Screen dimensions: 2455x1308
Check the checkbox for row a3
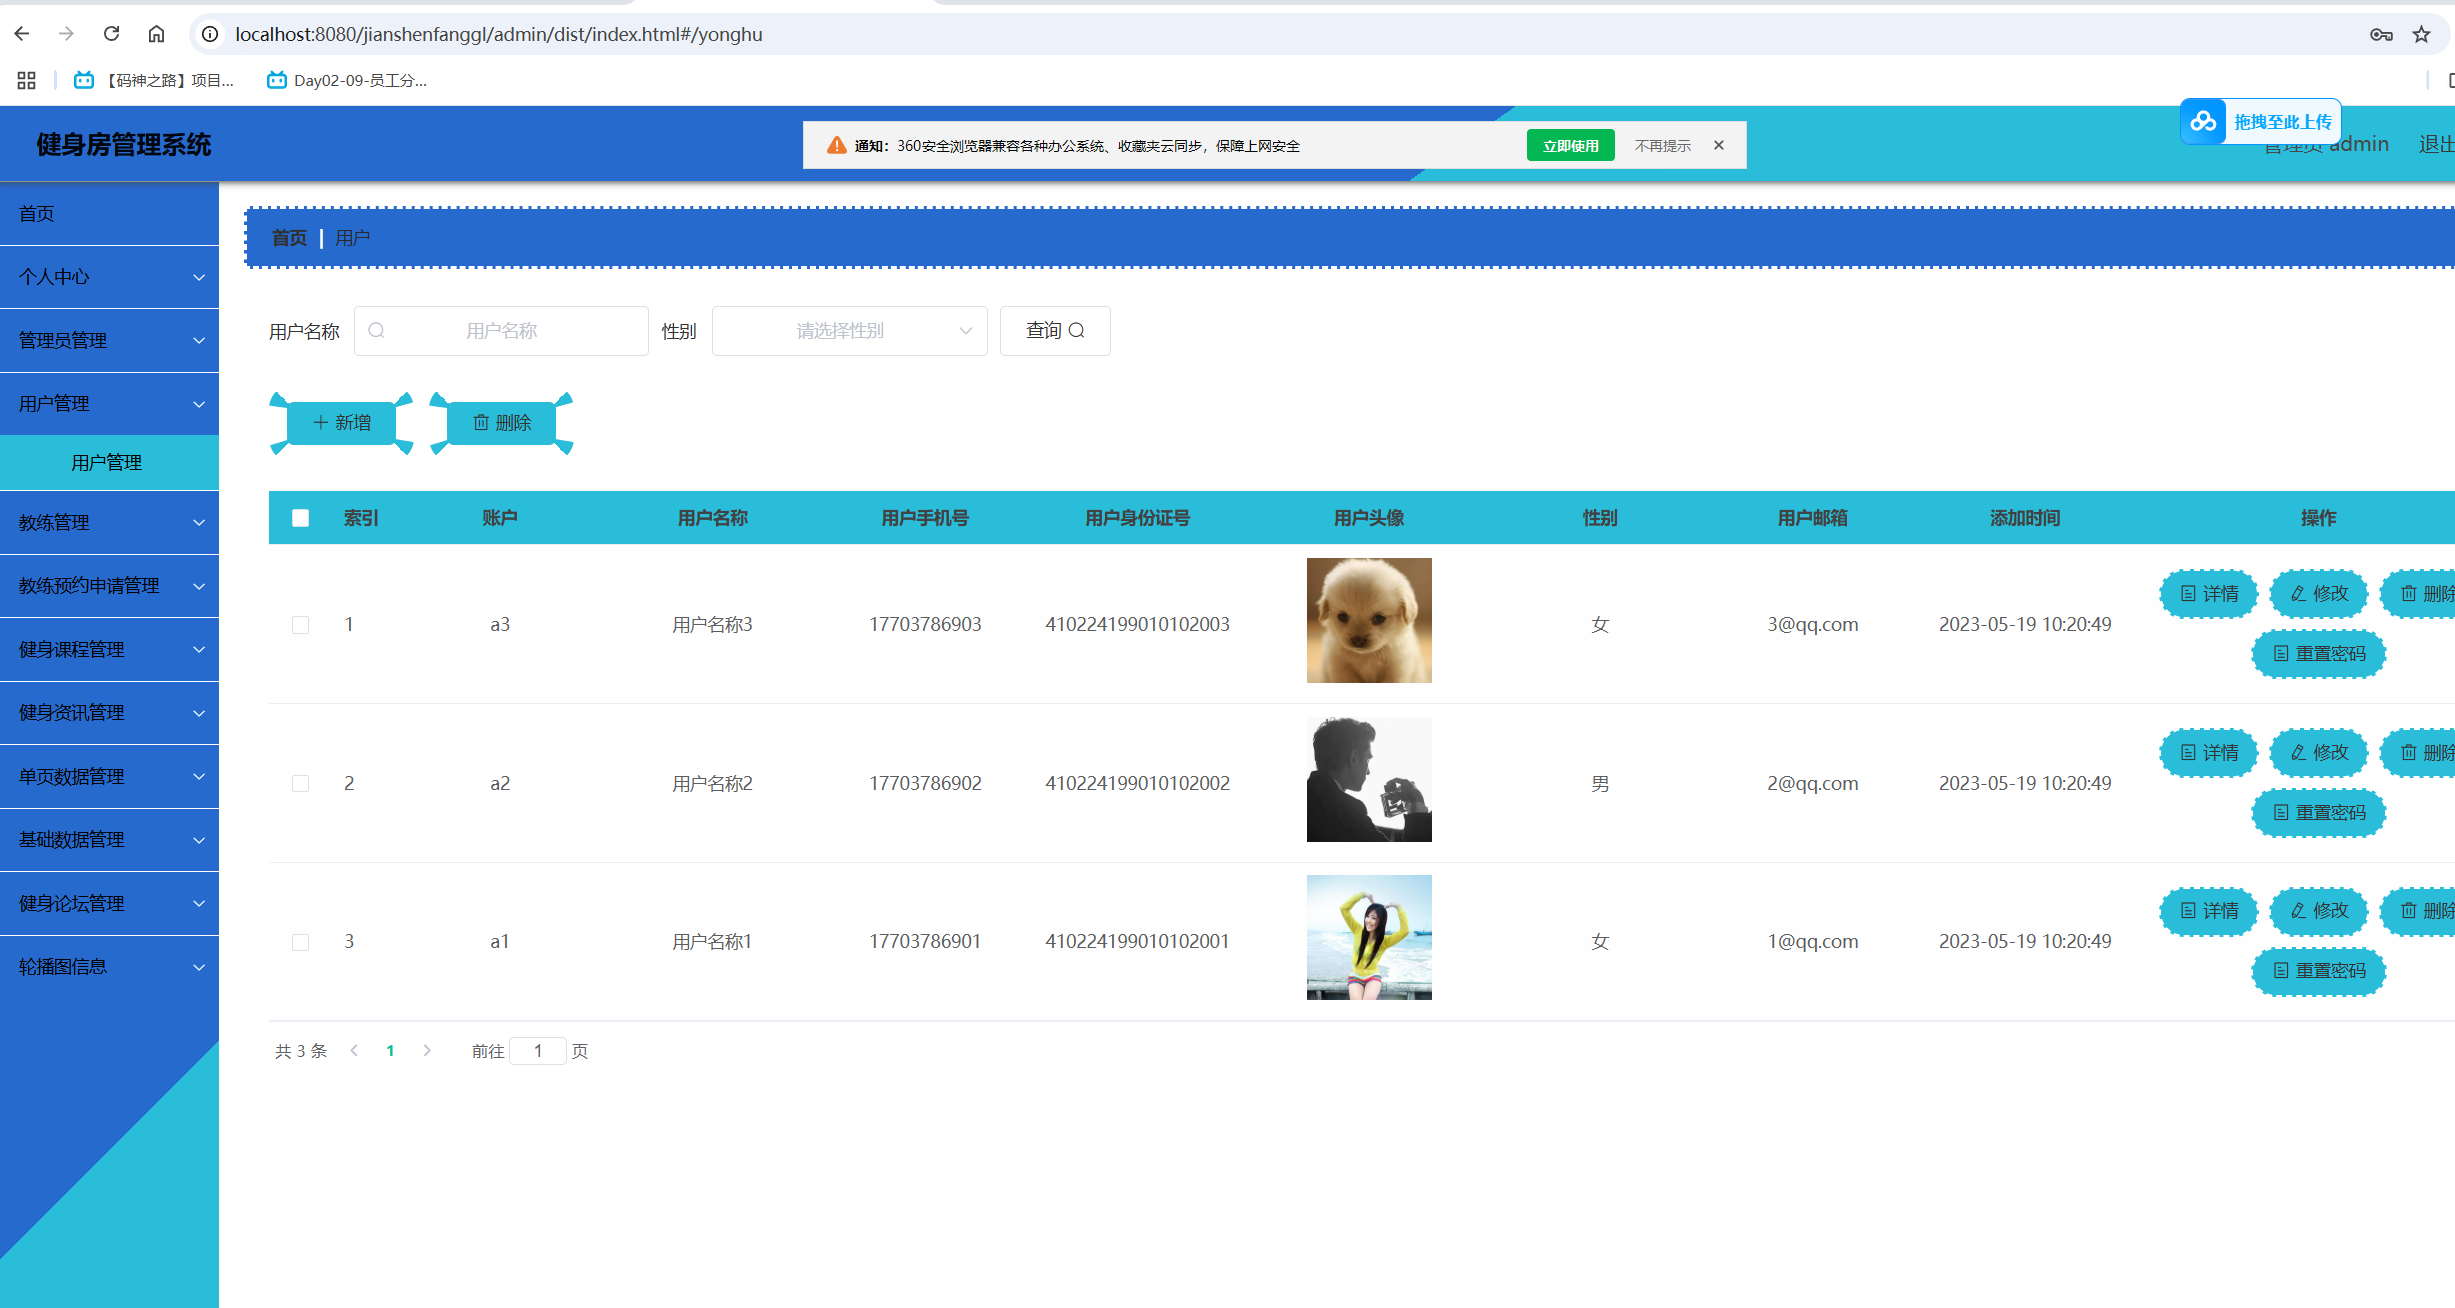pyautogui.click(x=300, y=625)
